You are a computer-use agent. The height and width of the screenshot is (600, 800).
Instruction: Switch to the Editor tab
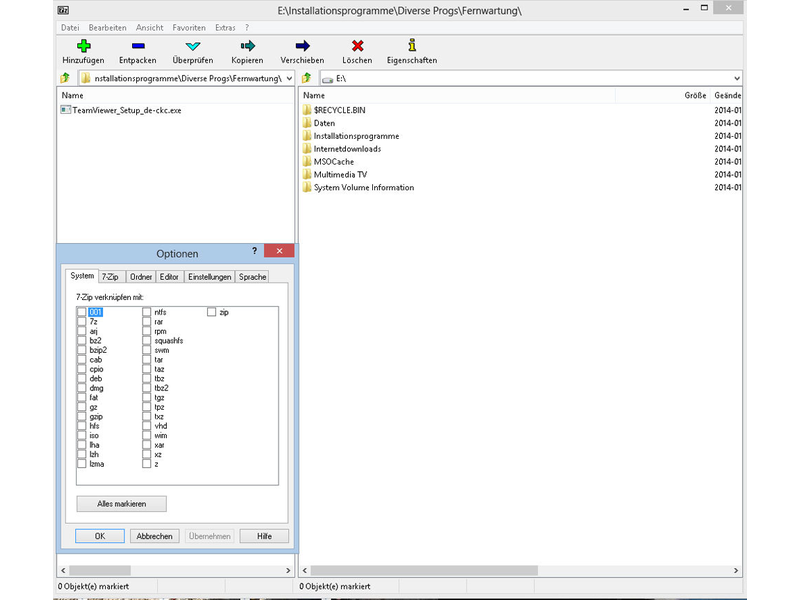pos(169,277)
